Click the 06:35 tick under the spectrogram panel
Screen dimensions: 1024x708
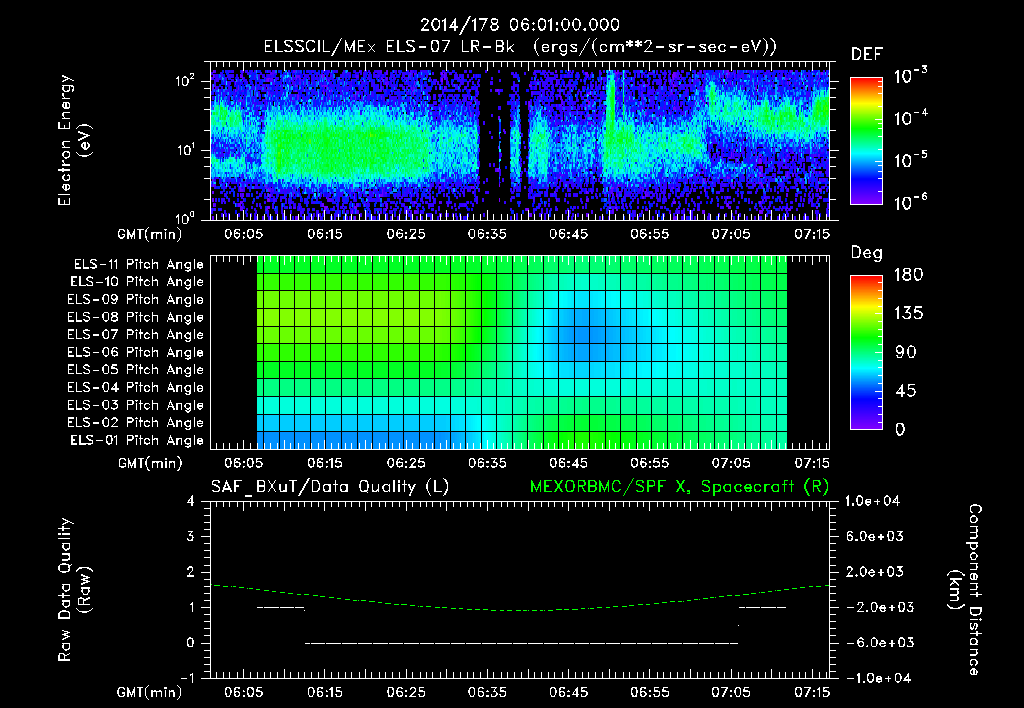tap(487, 234)
